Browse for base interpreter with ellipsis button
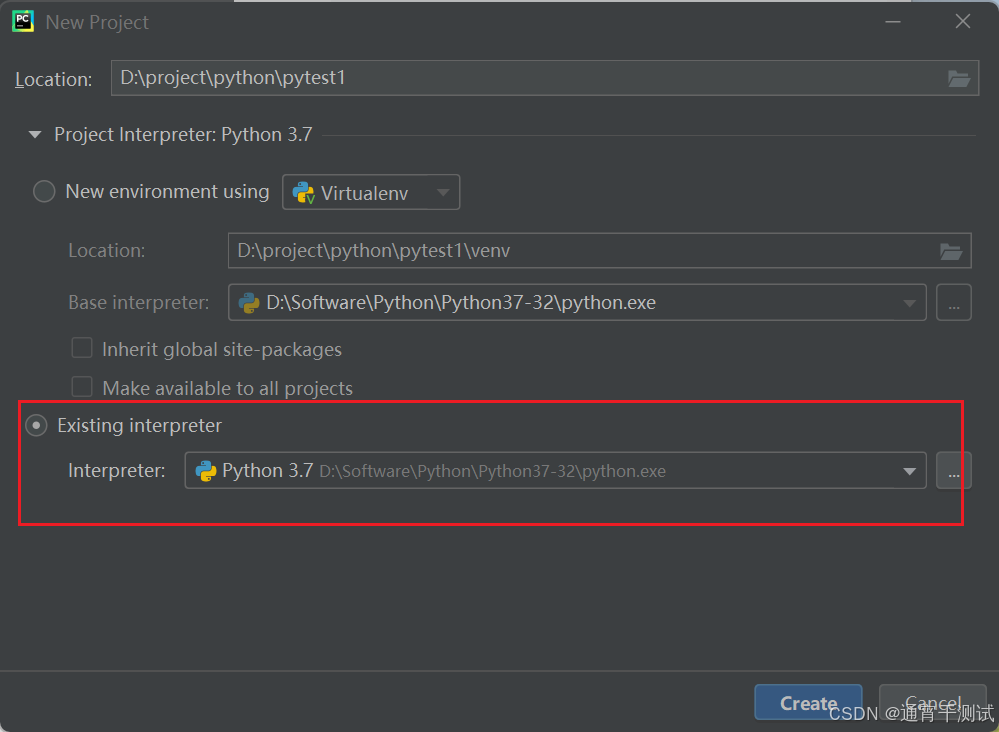The width and height of the screenshot is (999, 732). 953,303
